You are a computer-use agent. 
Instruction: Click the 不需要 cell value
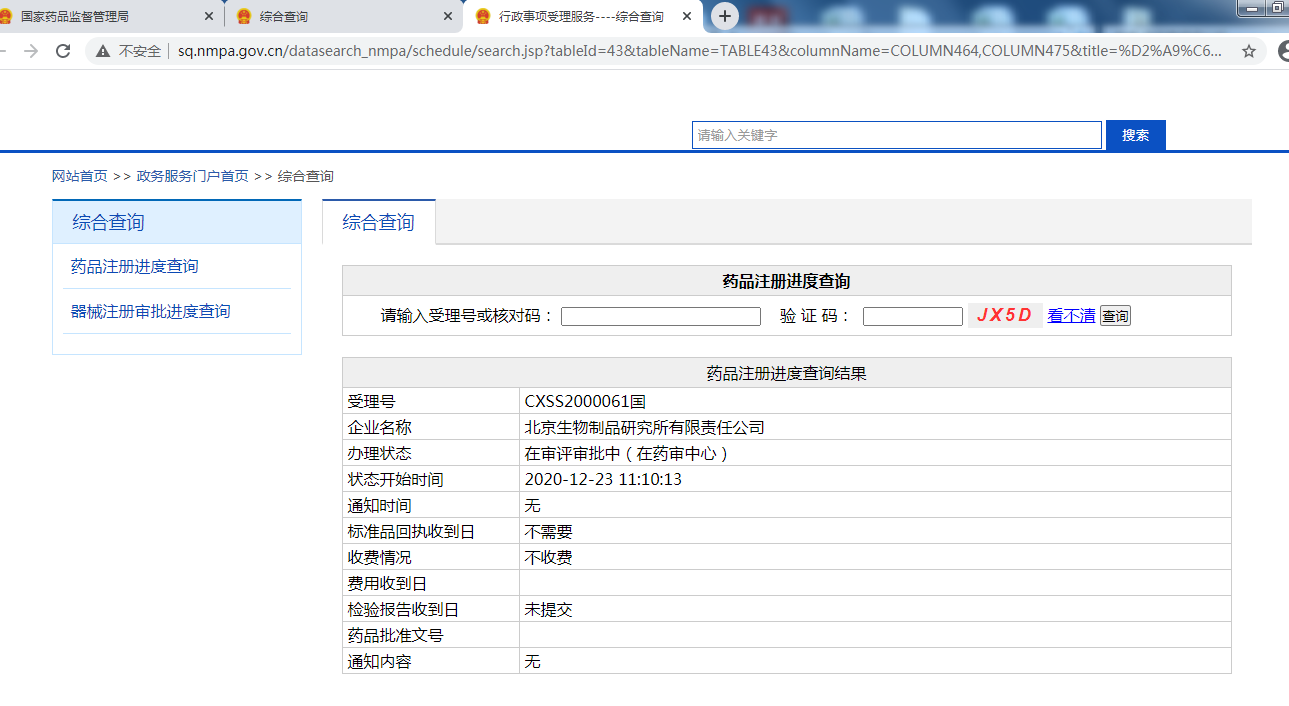tap(548, 531)
